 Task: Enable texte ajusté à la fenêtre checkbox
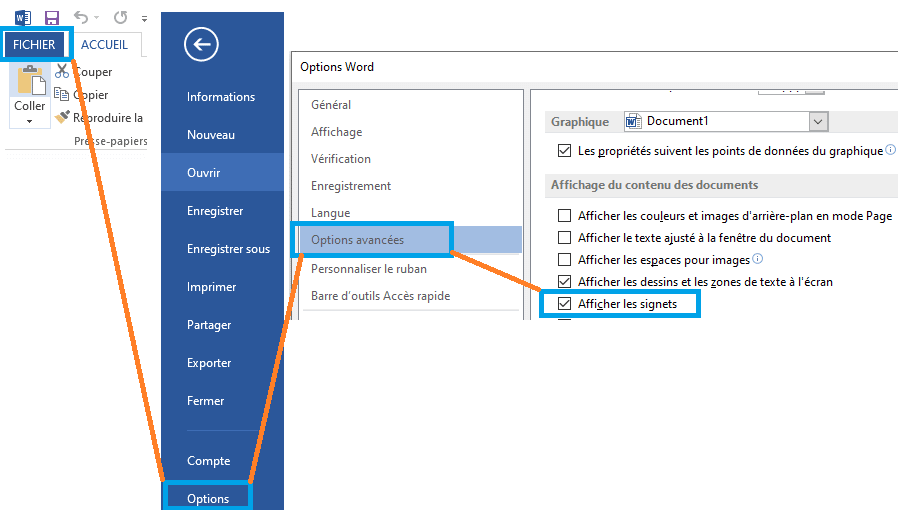(565, 237)
